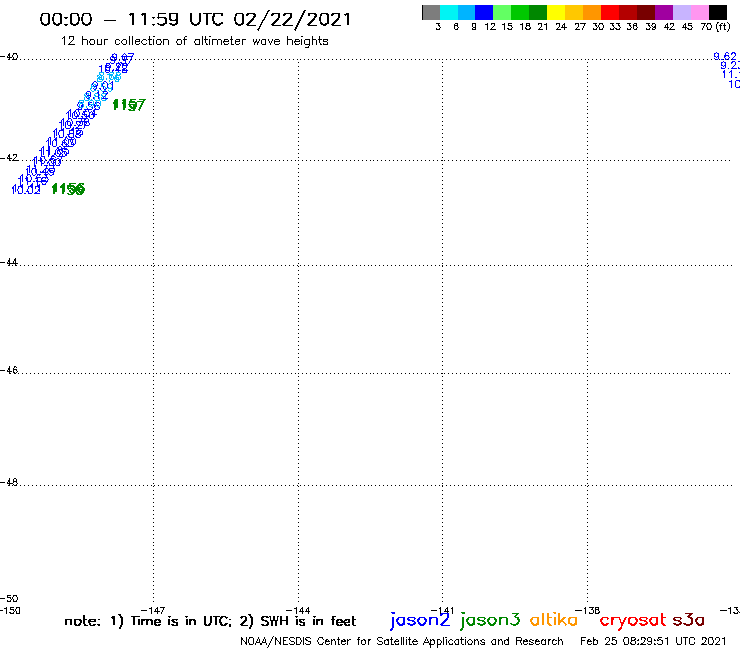The height and width of the screenshot is (650, 740).
Task: Click the blue 'jason2' satellite legend label
Action: pyautogui.click(x=420, y=620)
